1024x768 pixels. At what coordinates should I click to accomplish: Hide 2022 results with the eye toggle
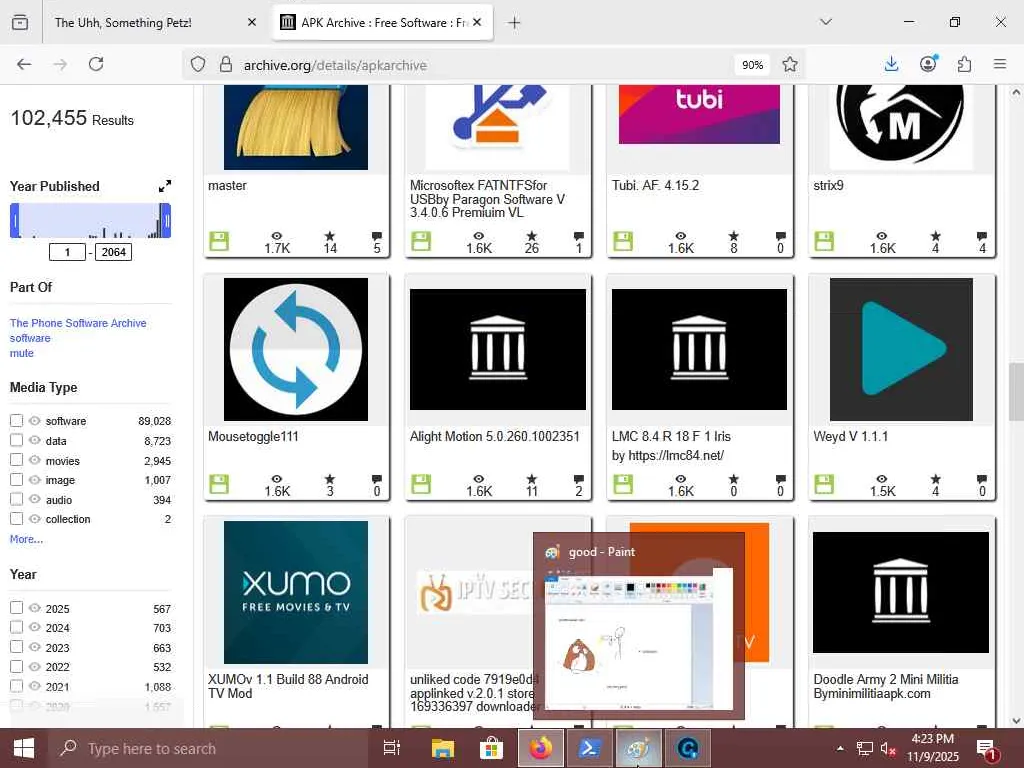(35, 667)
